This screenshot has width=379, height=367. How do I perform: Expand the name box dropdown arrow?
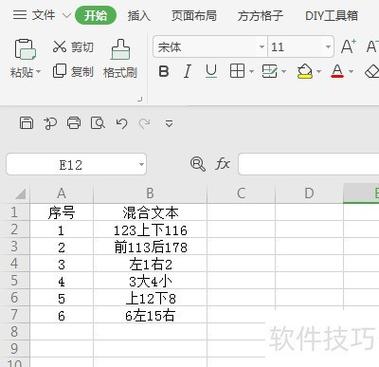click(141, 164)
